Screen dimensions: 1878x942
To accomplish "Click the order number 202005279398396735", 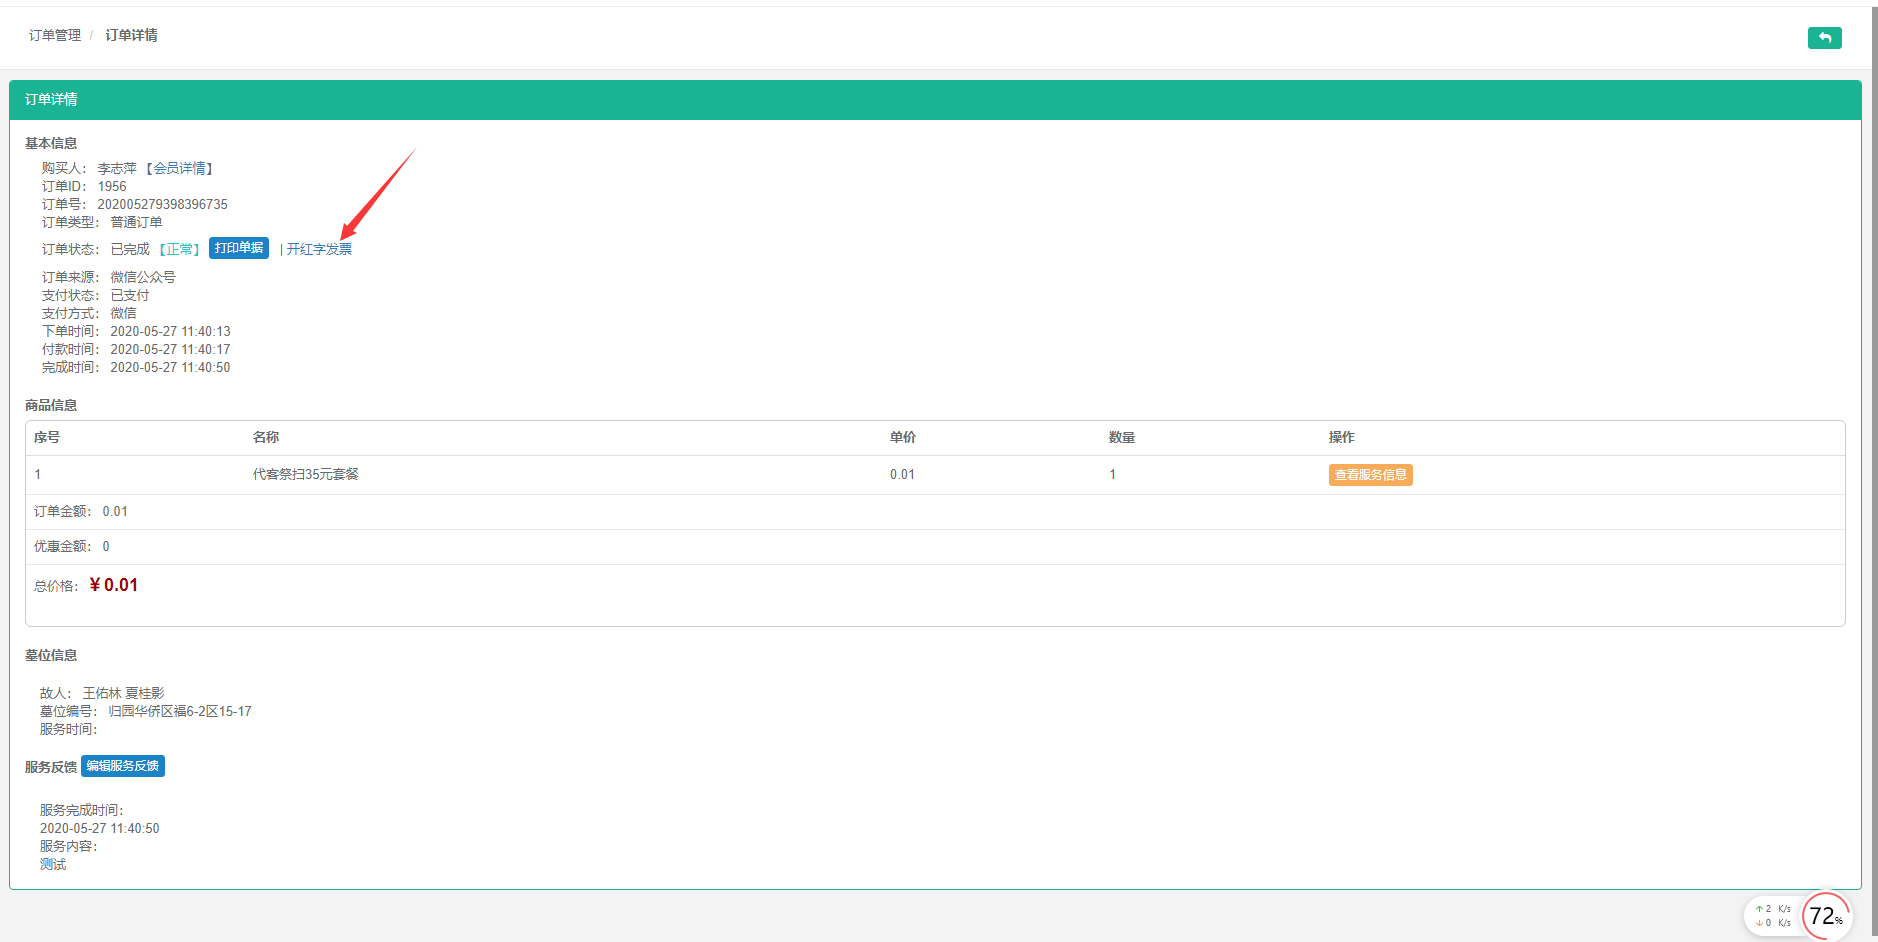I will [162, 204].
